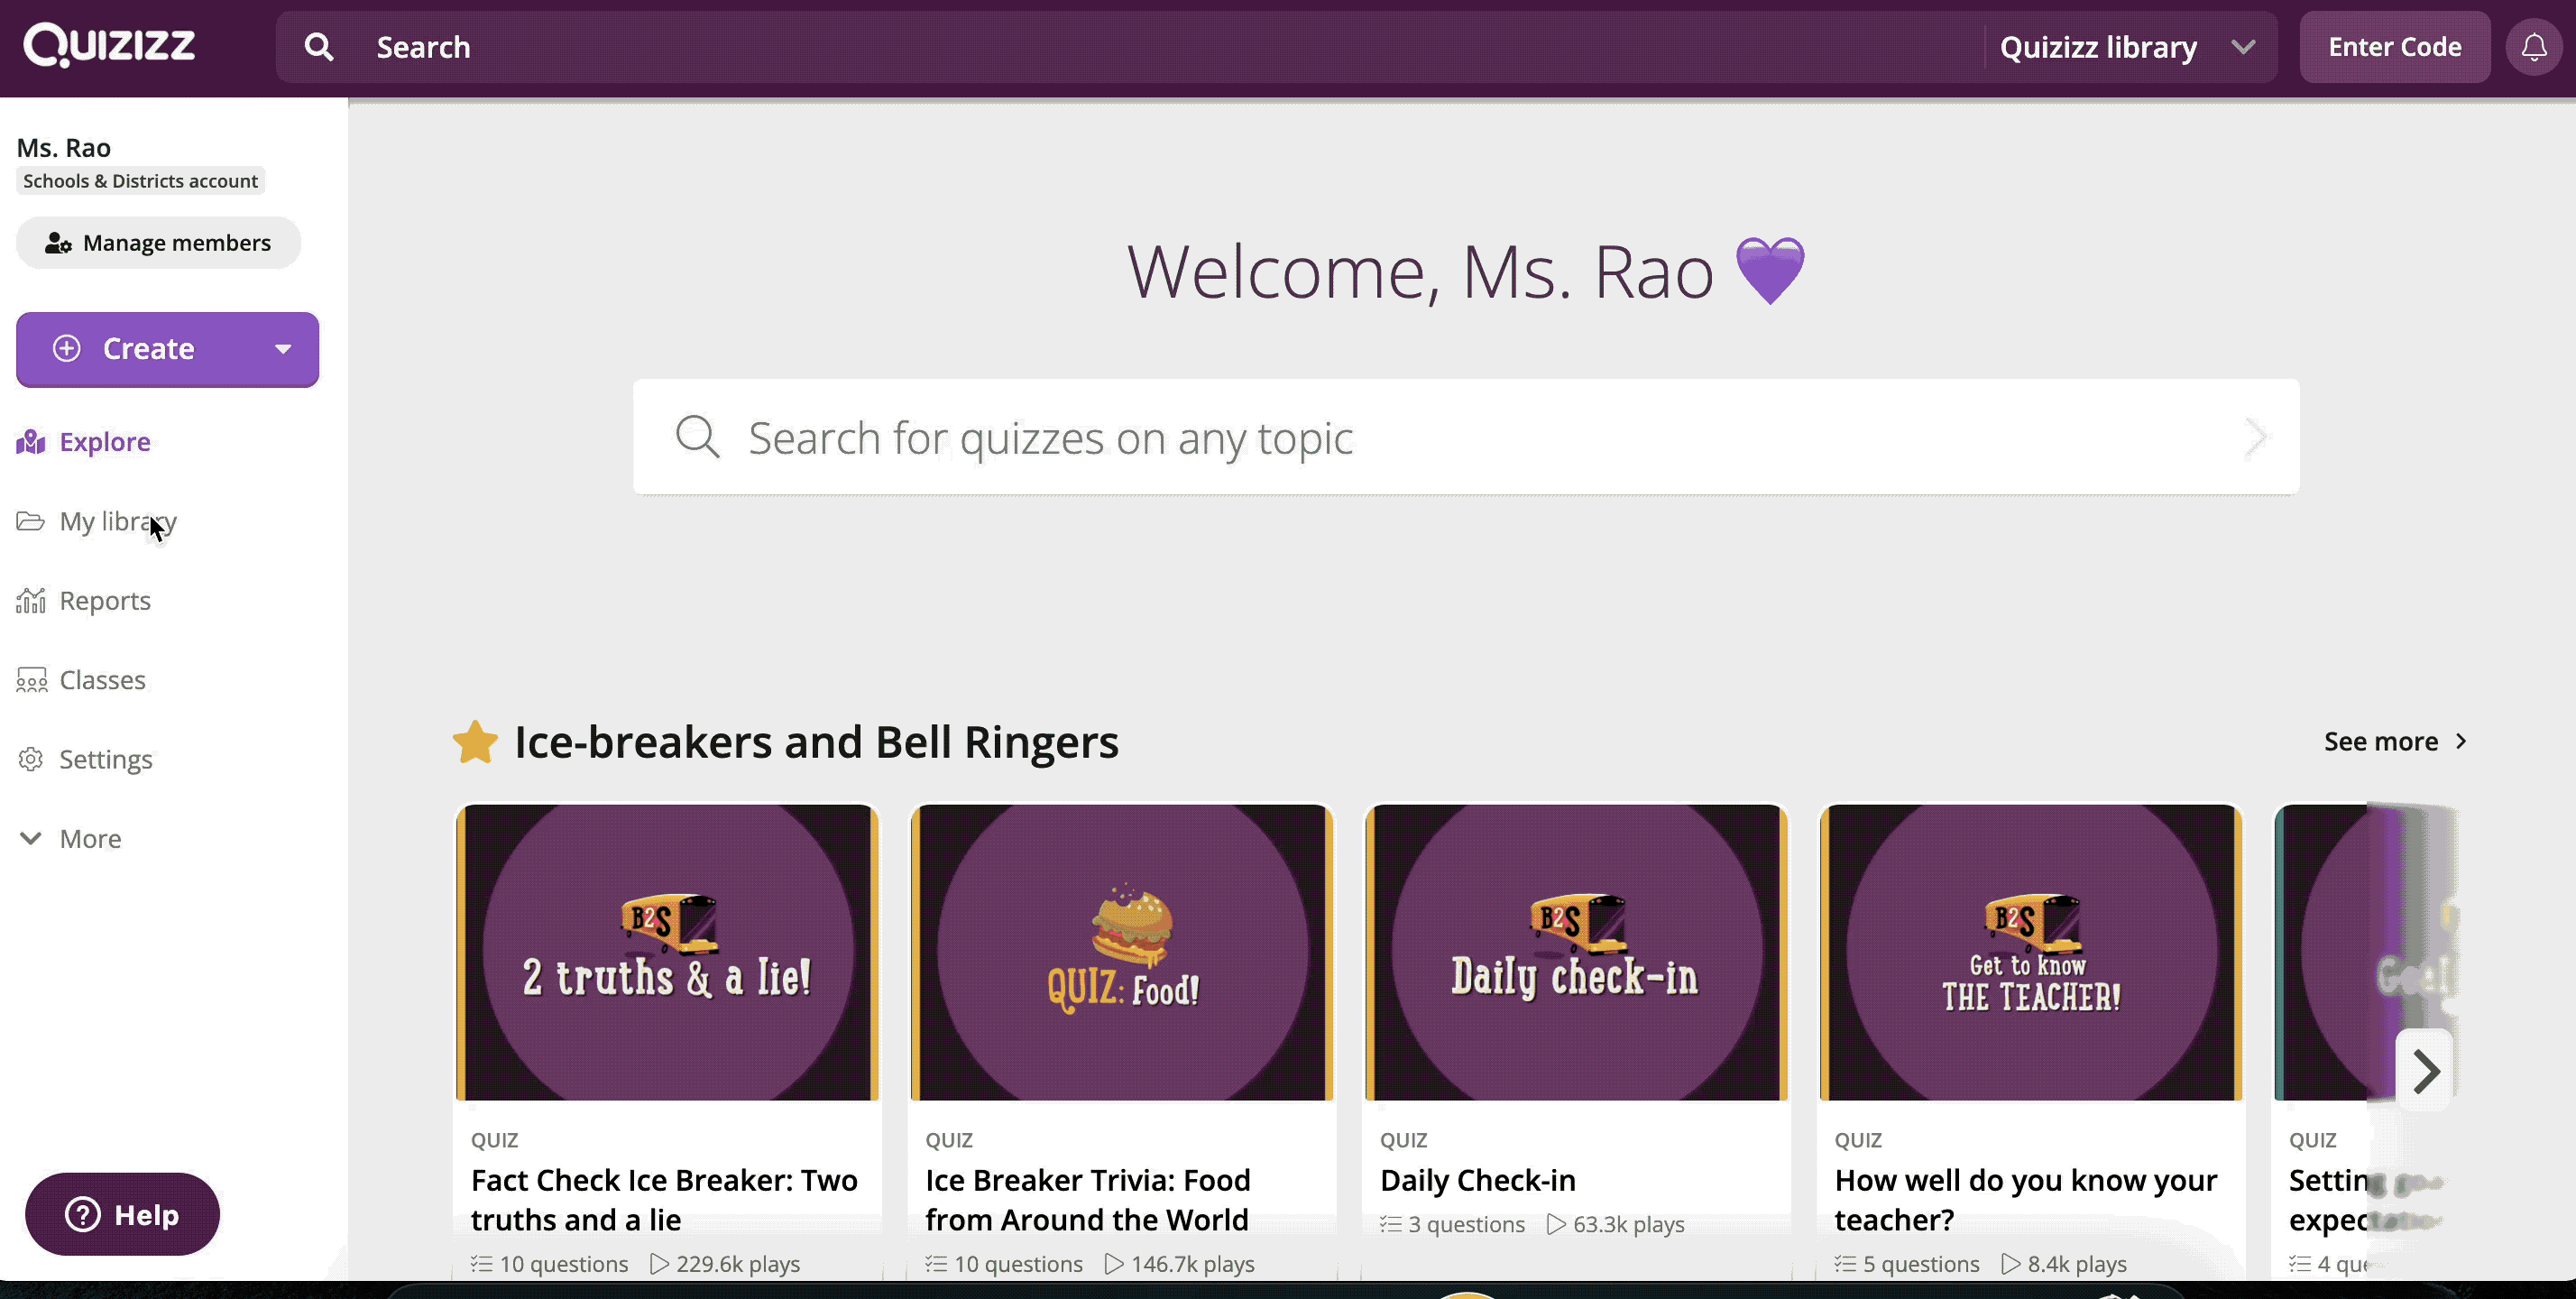Image resolution: width=2576 pixels, height=1299 pixels.
Task: Select Enter Code button top right
Action: 2394,46
